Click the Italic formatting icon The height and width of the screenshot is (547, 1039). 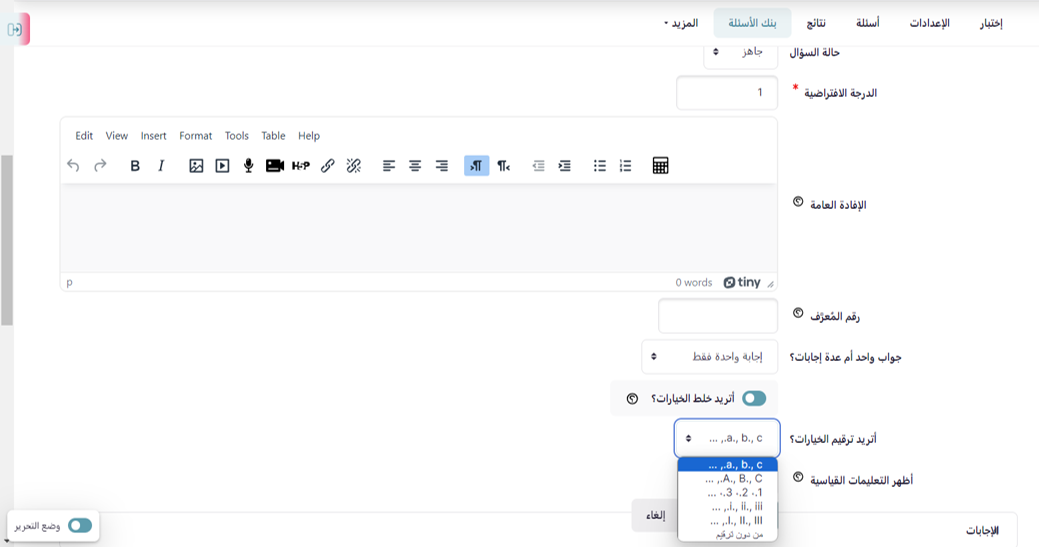161,166
